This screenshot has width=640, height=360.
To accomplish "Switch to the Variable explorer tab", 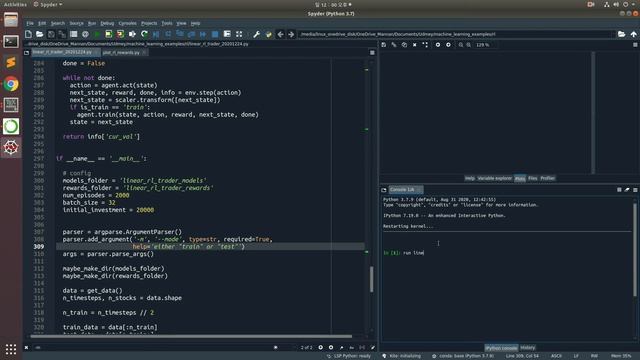I will pyautogui.click(x=494, y=178).
